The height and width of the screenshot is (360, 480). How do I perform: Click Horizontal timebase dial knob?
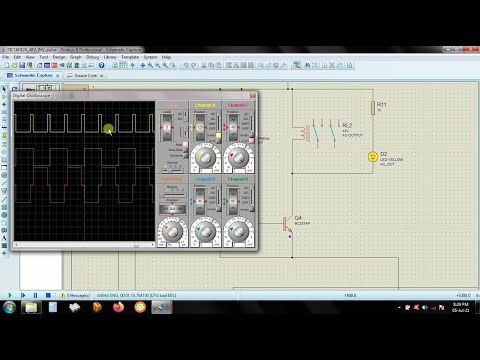pyautogui.click(x=172, y=231)
